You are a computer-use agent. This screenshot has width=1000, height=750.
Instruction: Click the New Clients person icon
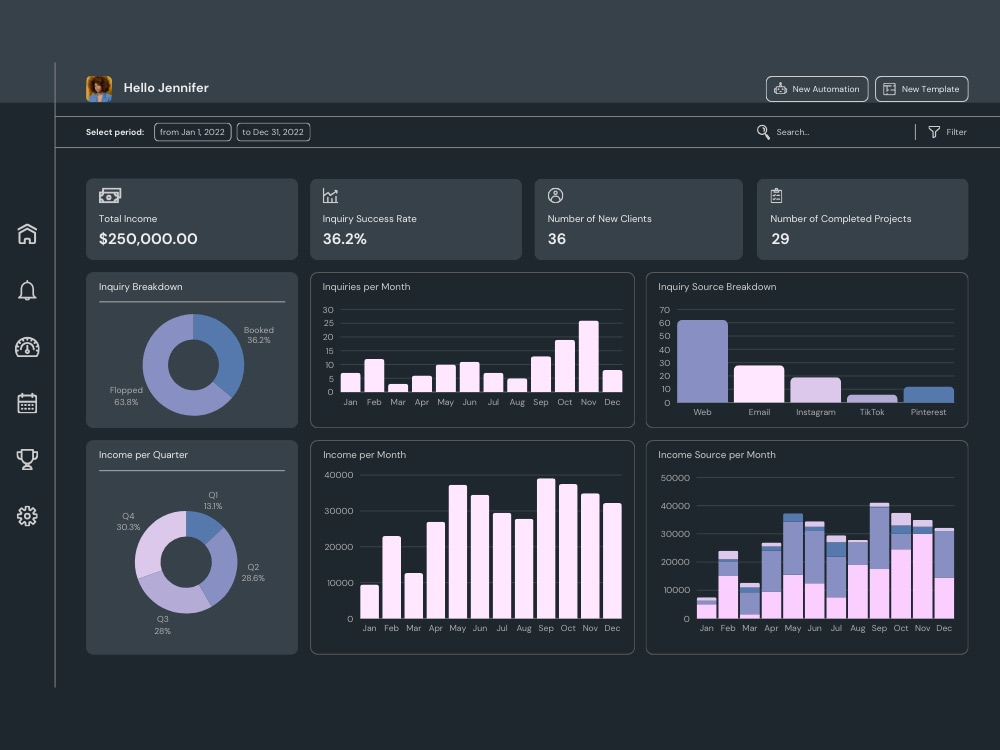555,196
